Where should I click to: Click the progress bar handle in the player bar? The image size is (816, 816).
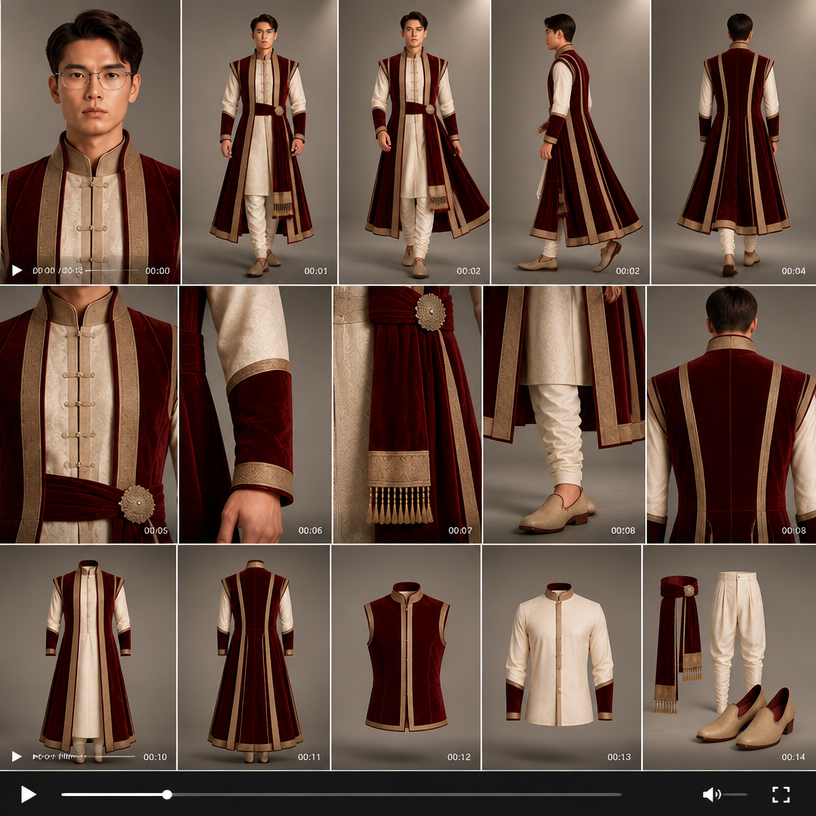pyautogui.click(x=167, y=795)
